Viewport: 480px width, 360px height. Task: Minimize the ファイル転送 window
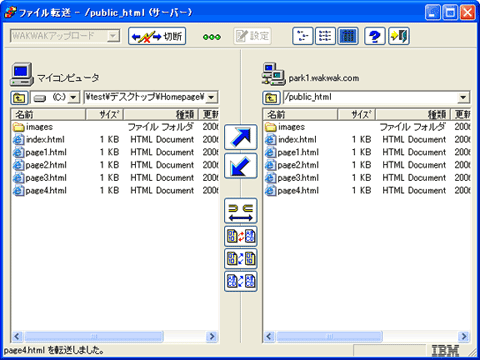(x=433, y=13)
